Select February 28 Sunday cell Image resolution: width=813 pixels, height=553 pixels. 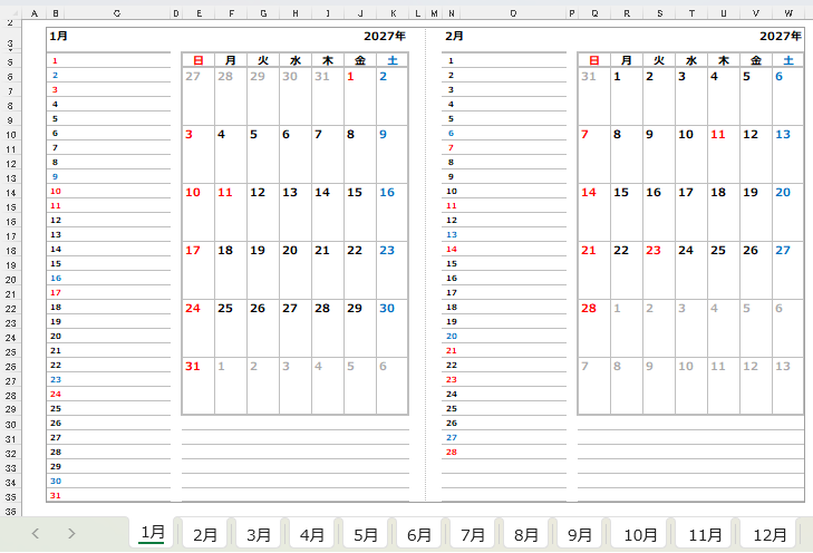tap(594, 328)
